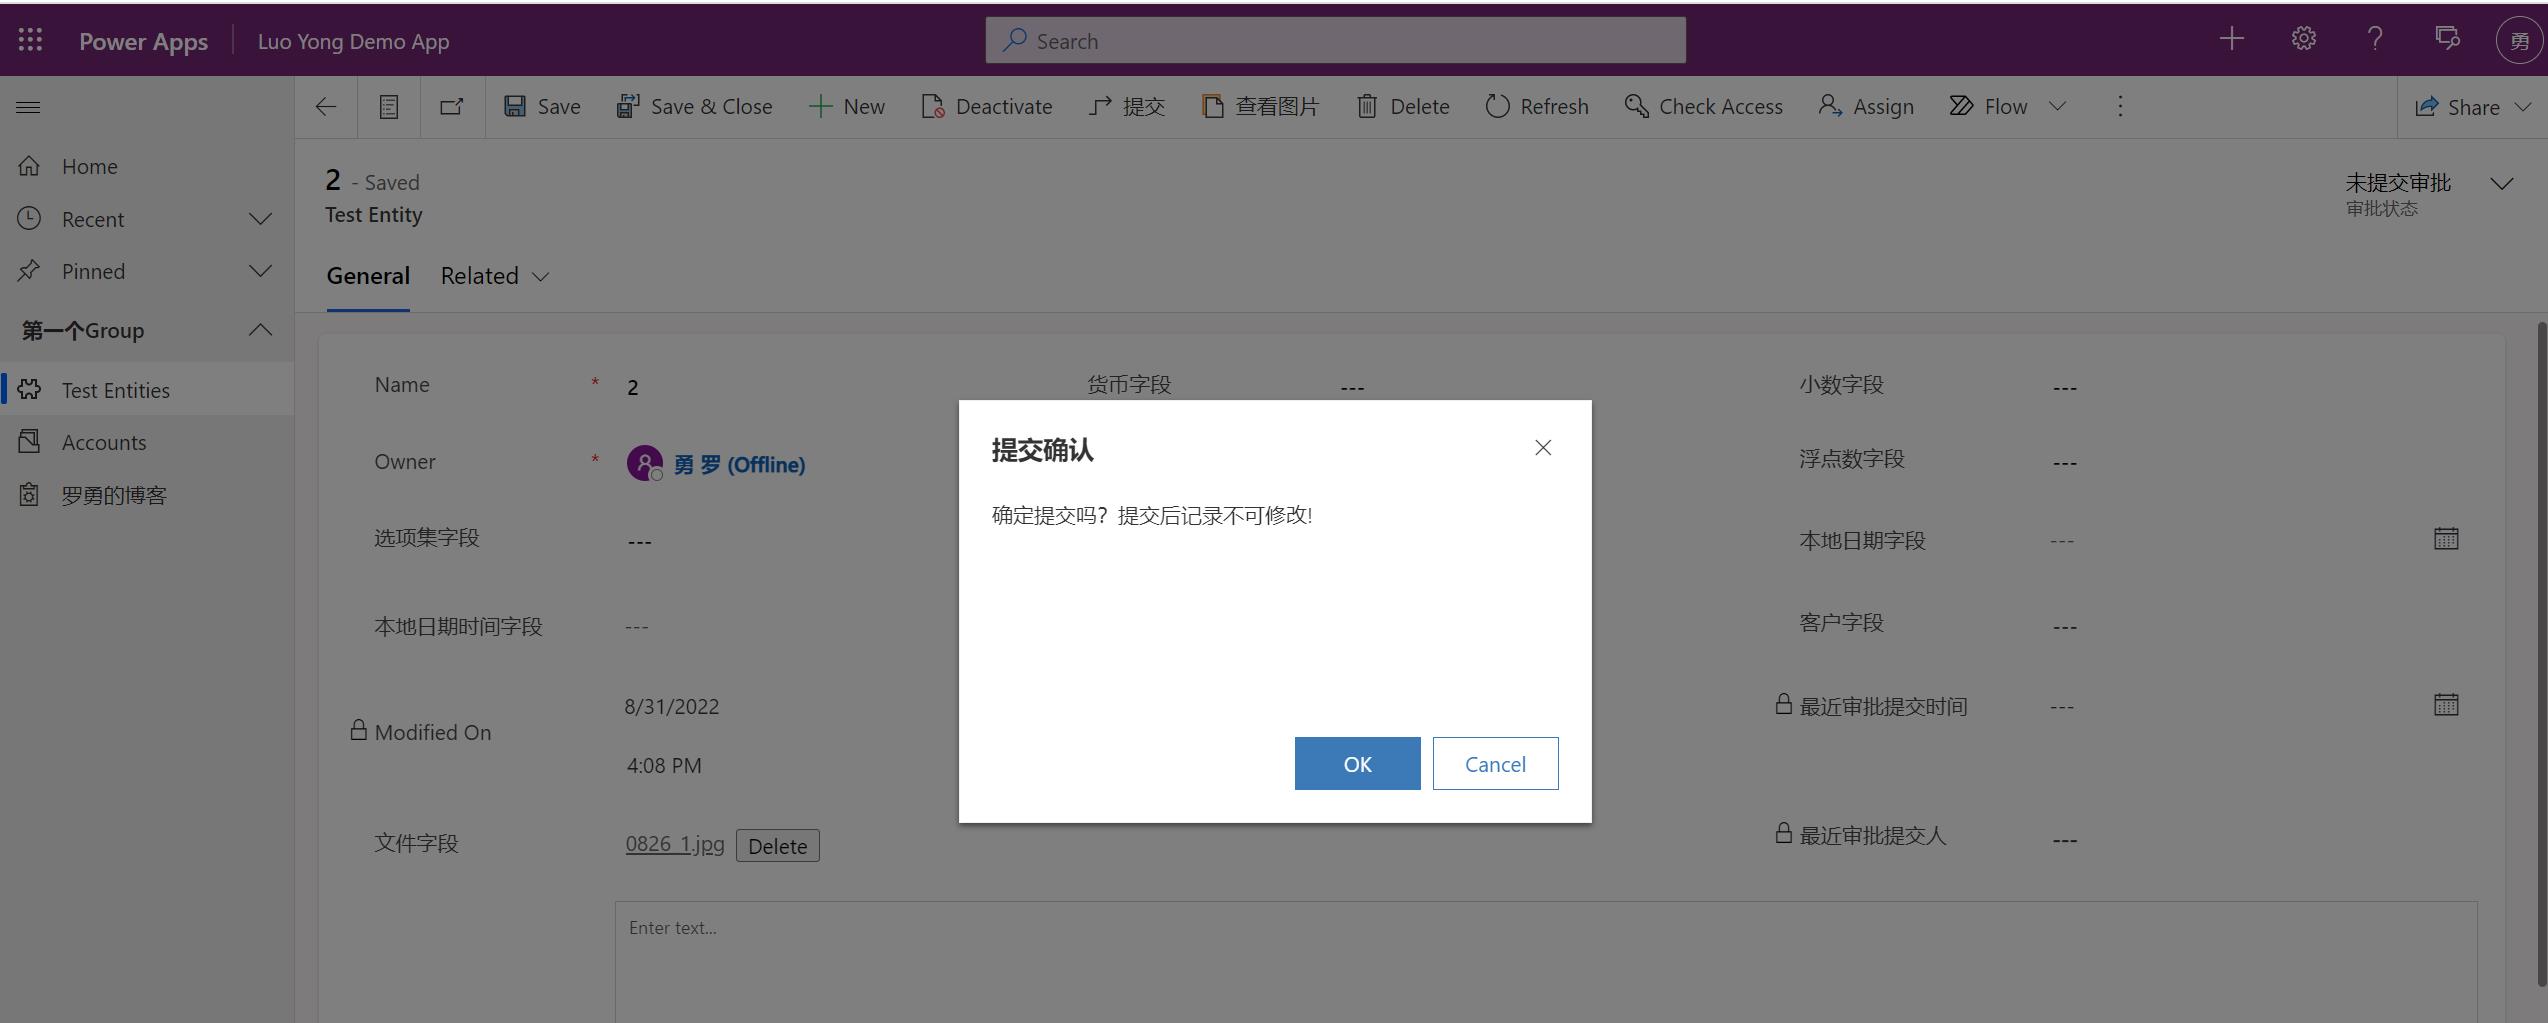Click the Delete command in toolbar

coord(1402,107)
